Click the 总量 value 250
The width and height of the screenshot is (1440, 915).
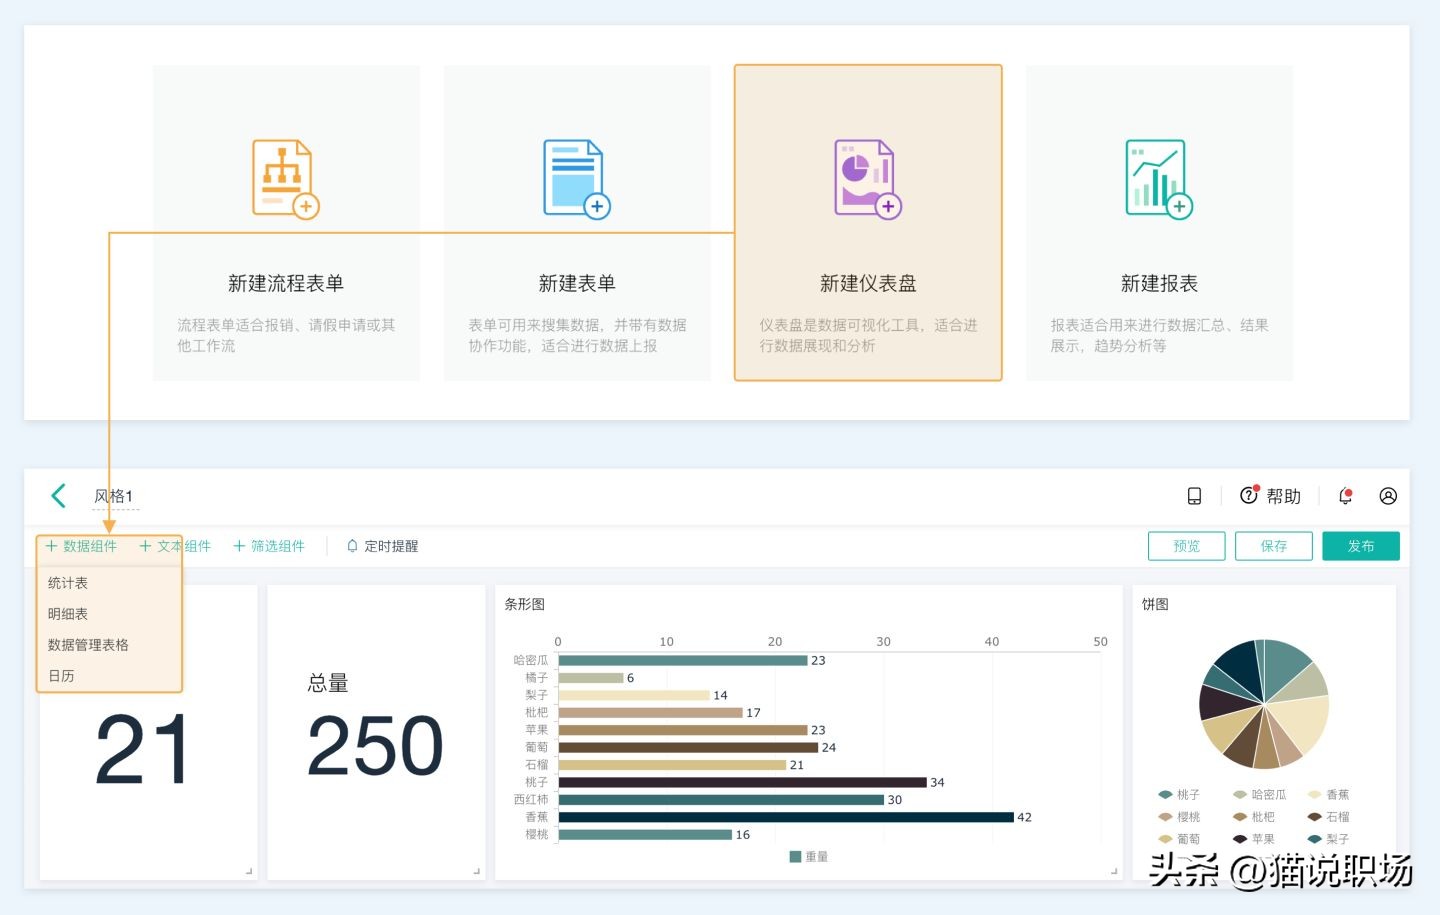pyautogui.click(x=375, y=746)
